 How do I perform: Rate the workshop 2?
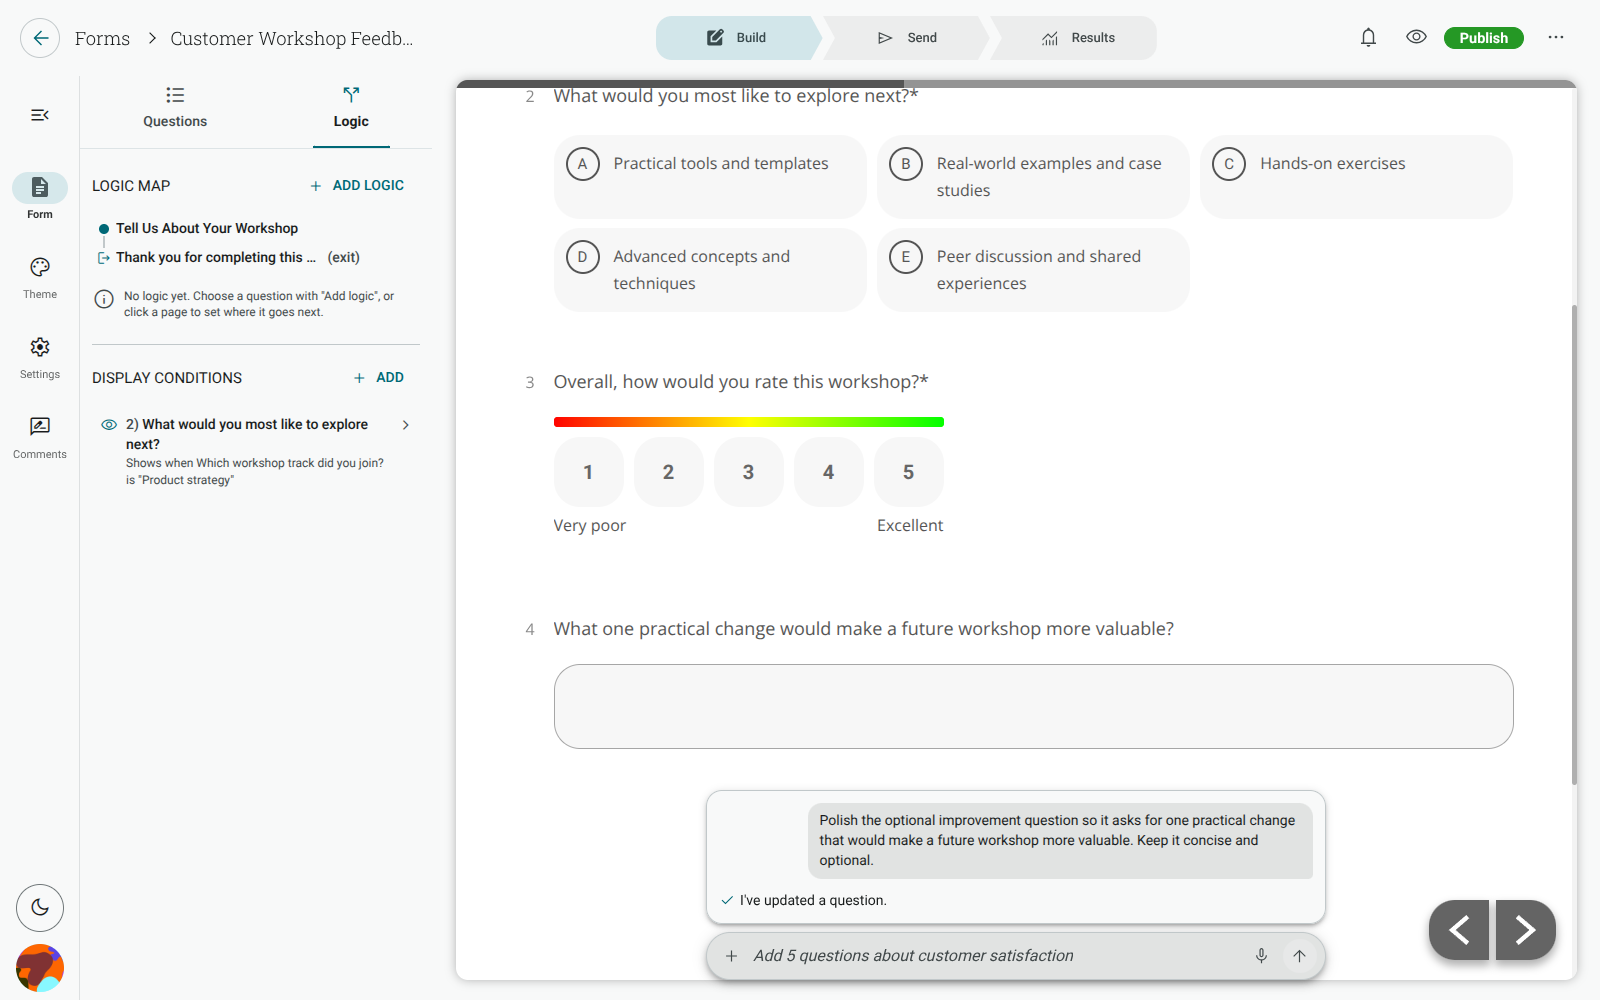(668, 472)
